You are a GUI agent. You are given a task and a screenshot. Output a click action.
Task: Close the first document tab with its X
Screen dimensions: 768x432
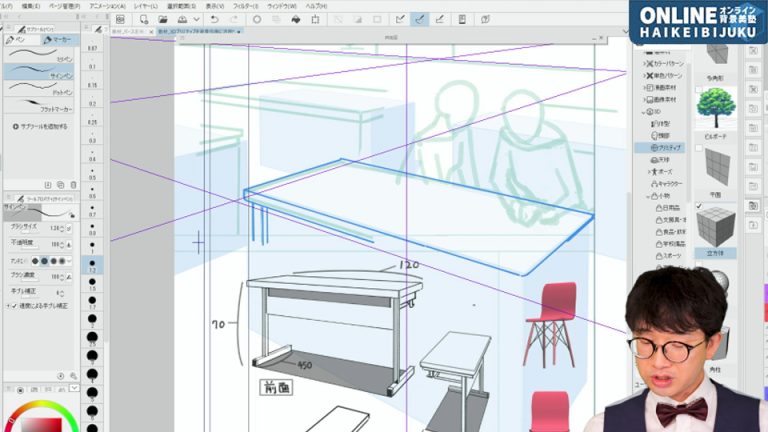pyautogui.click(x=151, y=31)
